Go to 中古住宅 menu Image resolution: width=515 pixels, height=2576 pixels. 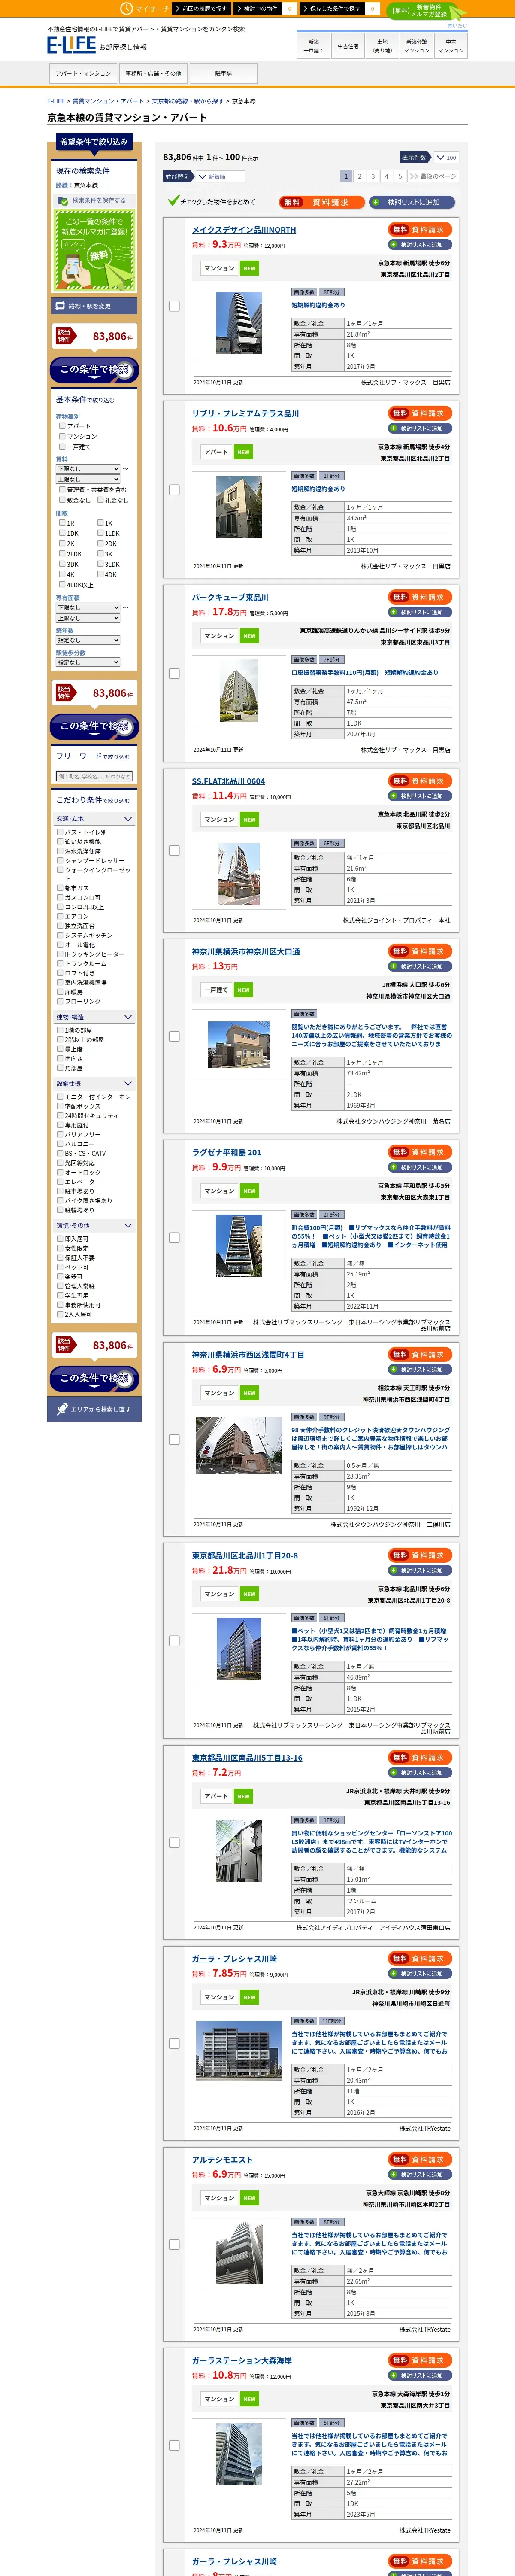pos(348,46)
